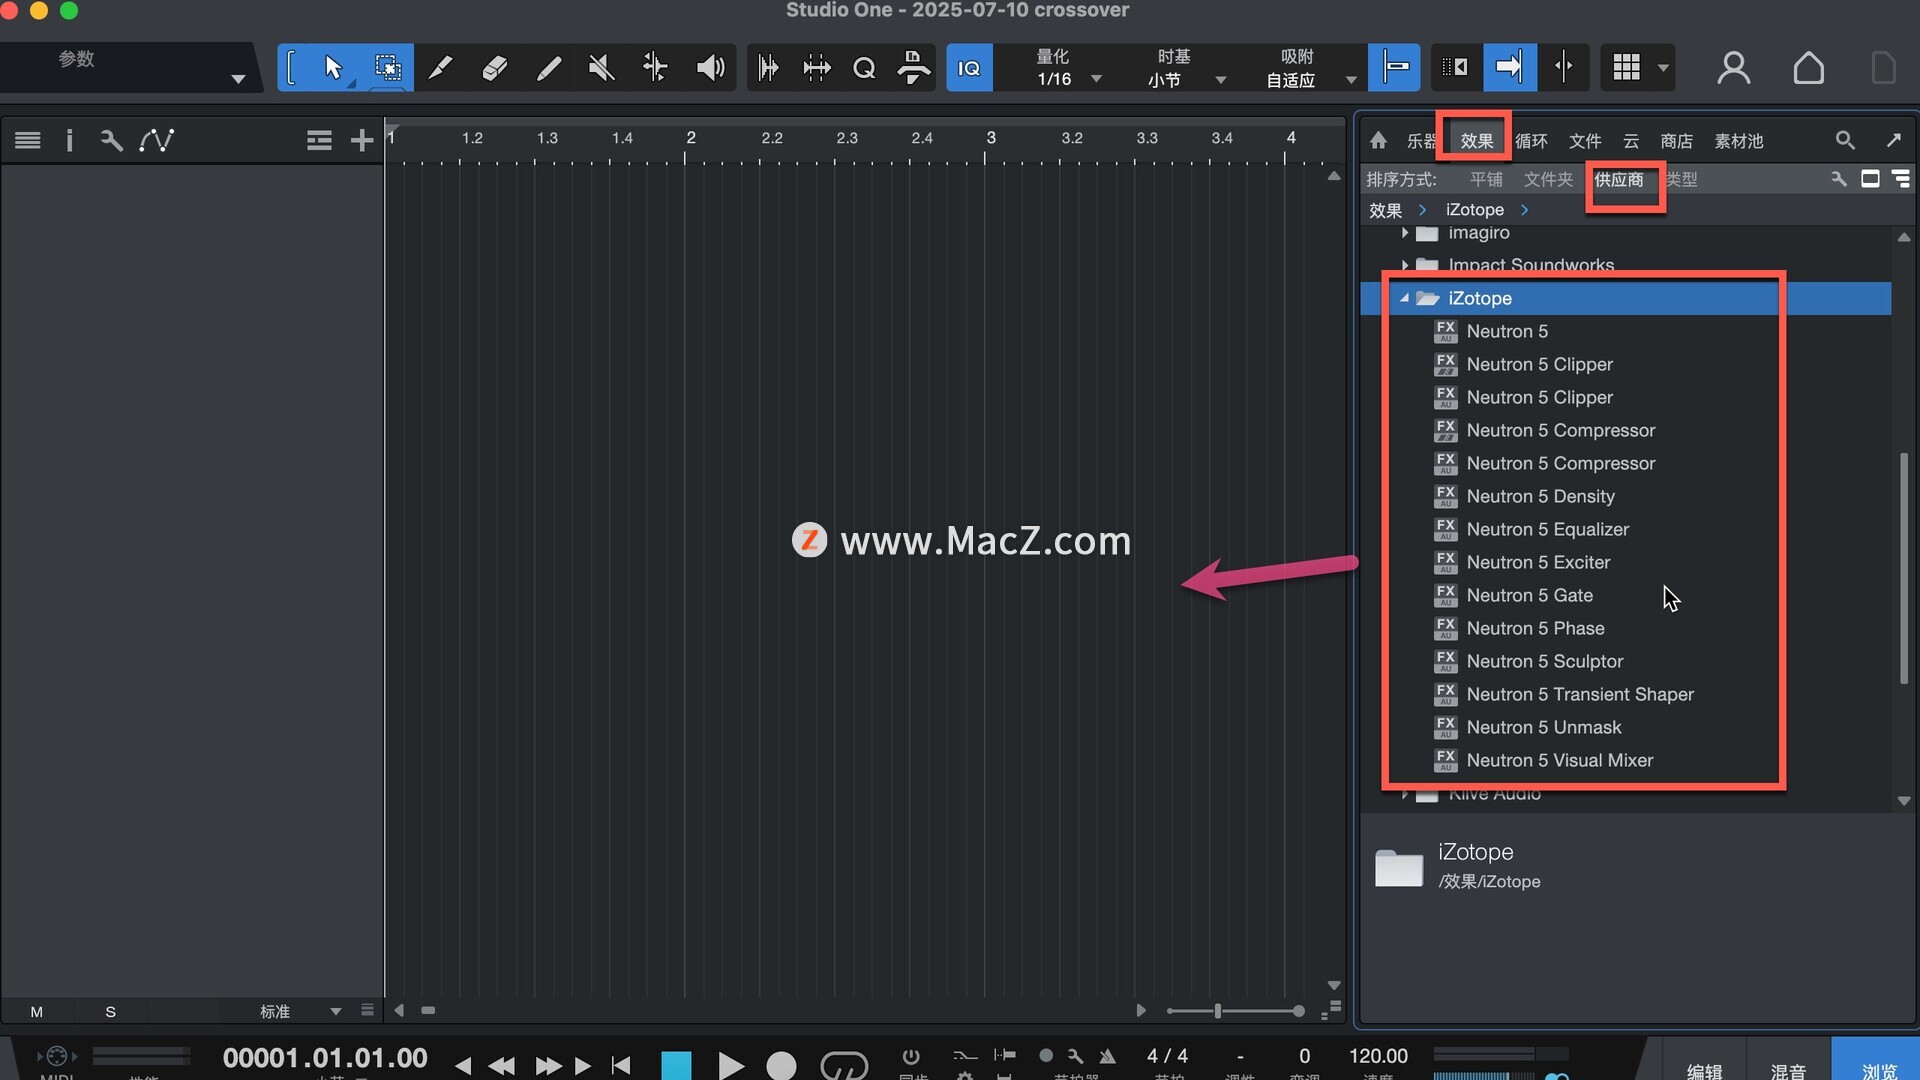Select the Mute tool
Image resolution: width=1920 pixels, height=1080 pixels.
(x=601, y=68)
